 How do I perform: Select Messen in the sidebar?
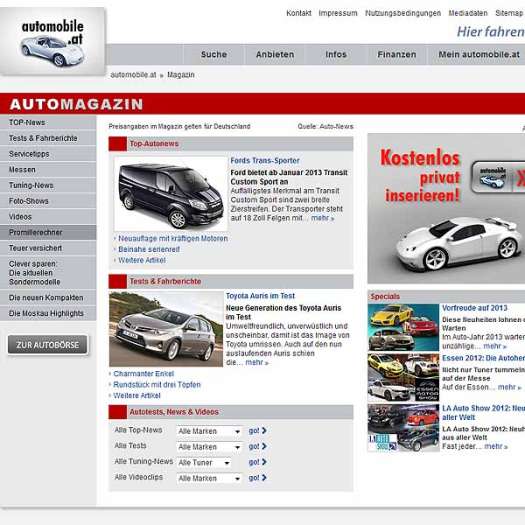click(x=48, y=170)
